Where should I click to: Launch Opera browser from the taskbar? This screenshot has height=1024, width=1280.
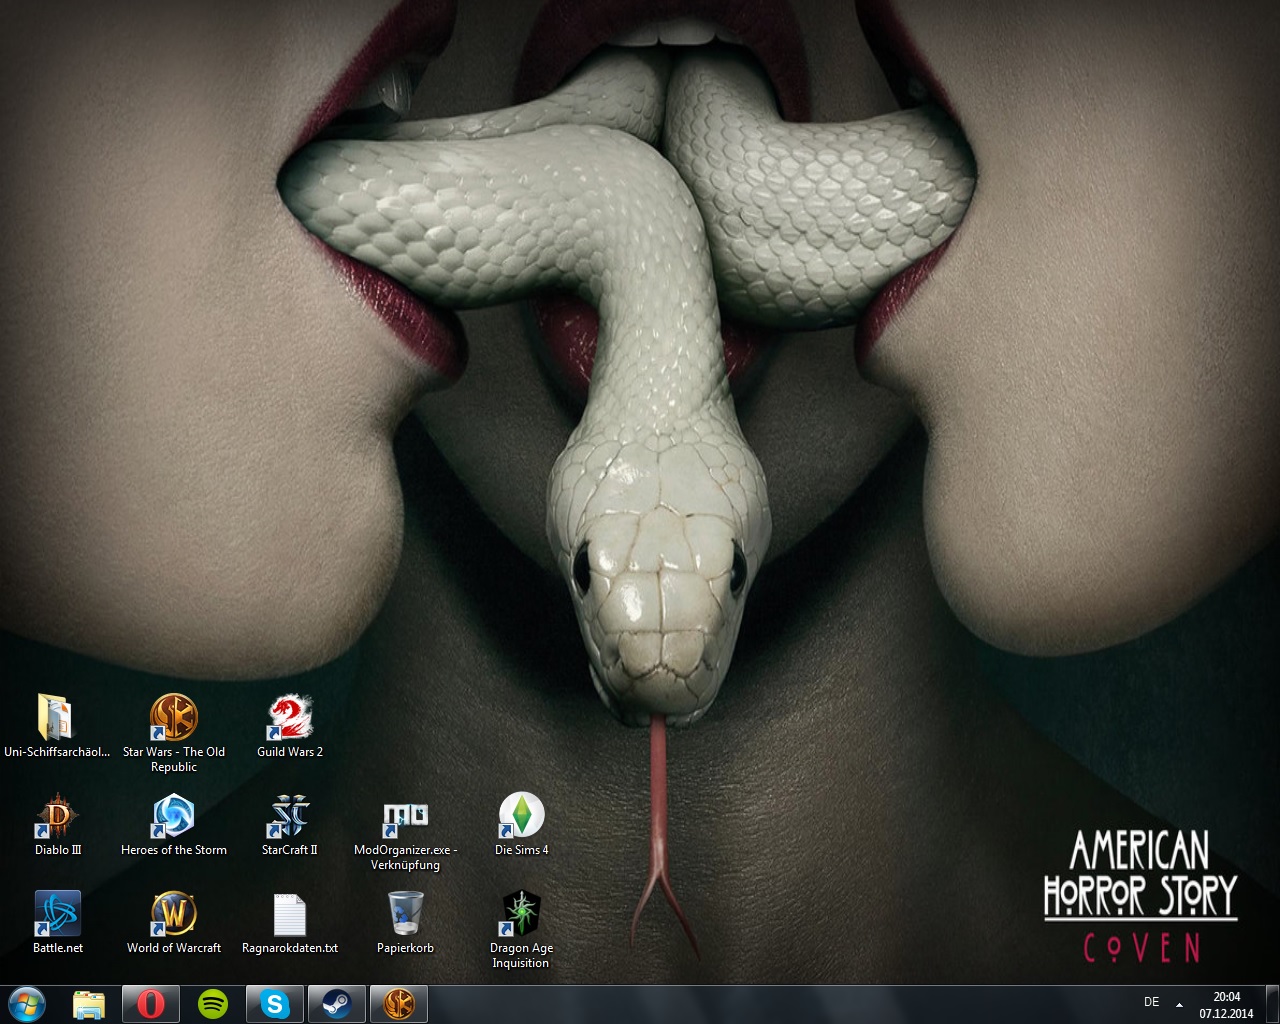[150, 1004]
